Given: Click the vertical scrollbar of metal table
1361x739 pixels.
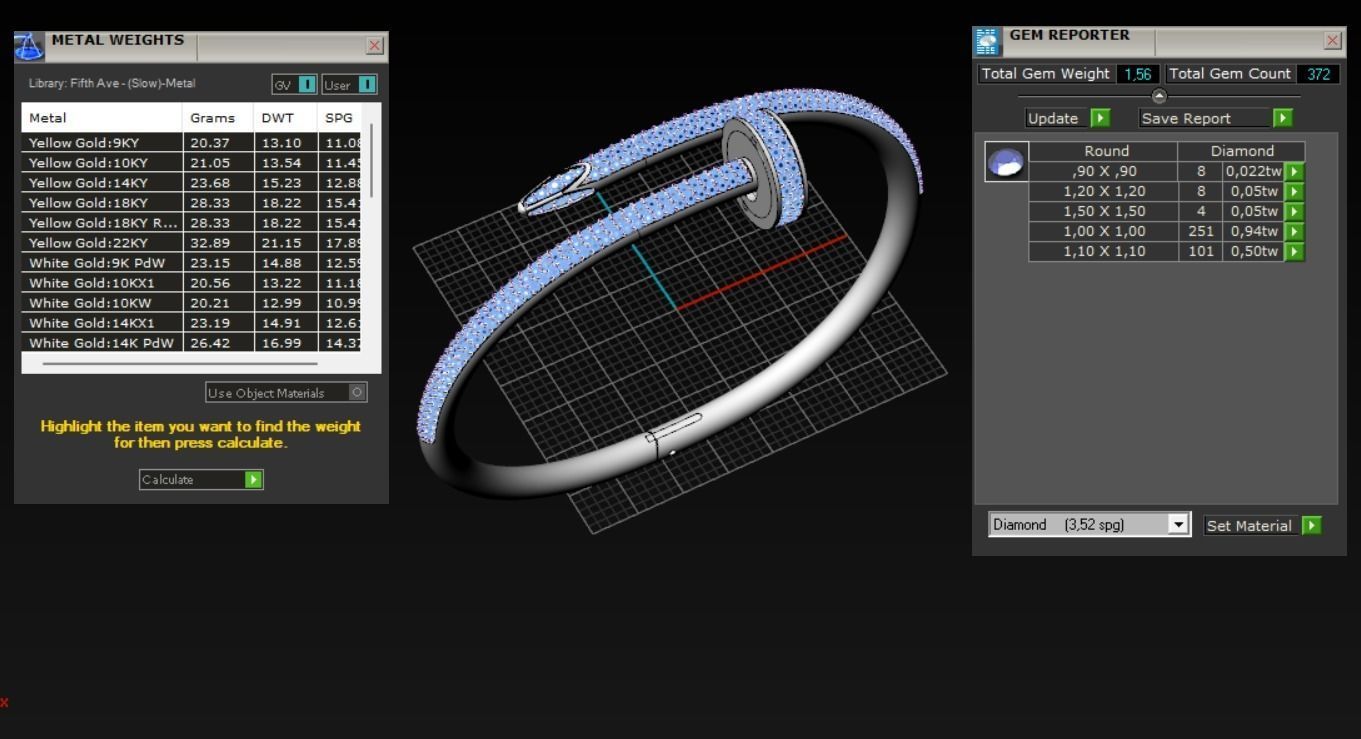Looking at the screenshot, I should (371, 160).
